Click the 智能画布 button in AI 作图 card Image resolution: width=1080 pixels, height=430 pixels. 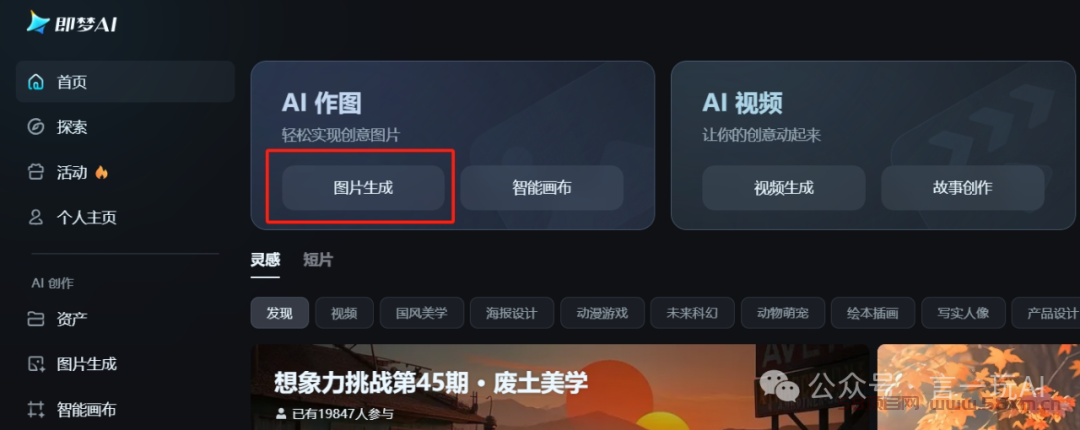point(541,187)
